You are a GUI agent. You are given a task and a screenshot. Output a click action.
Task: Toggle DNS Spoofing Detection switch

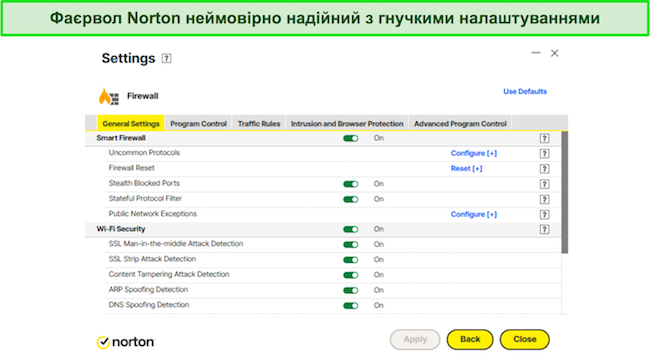(351, 305)
